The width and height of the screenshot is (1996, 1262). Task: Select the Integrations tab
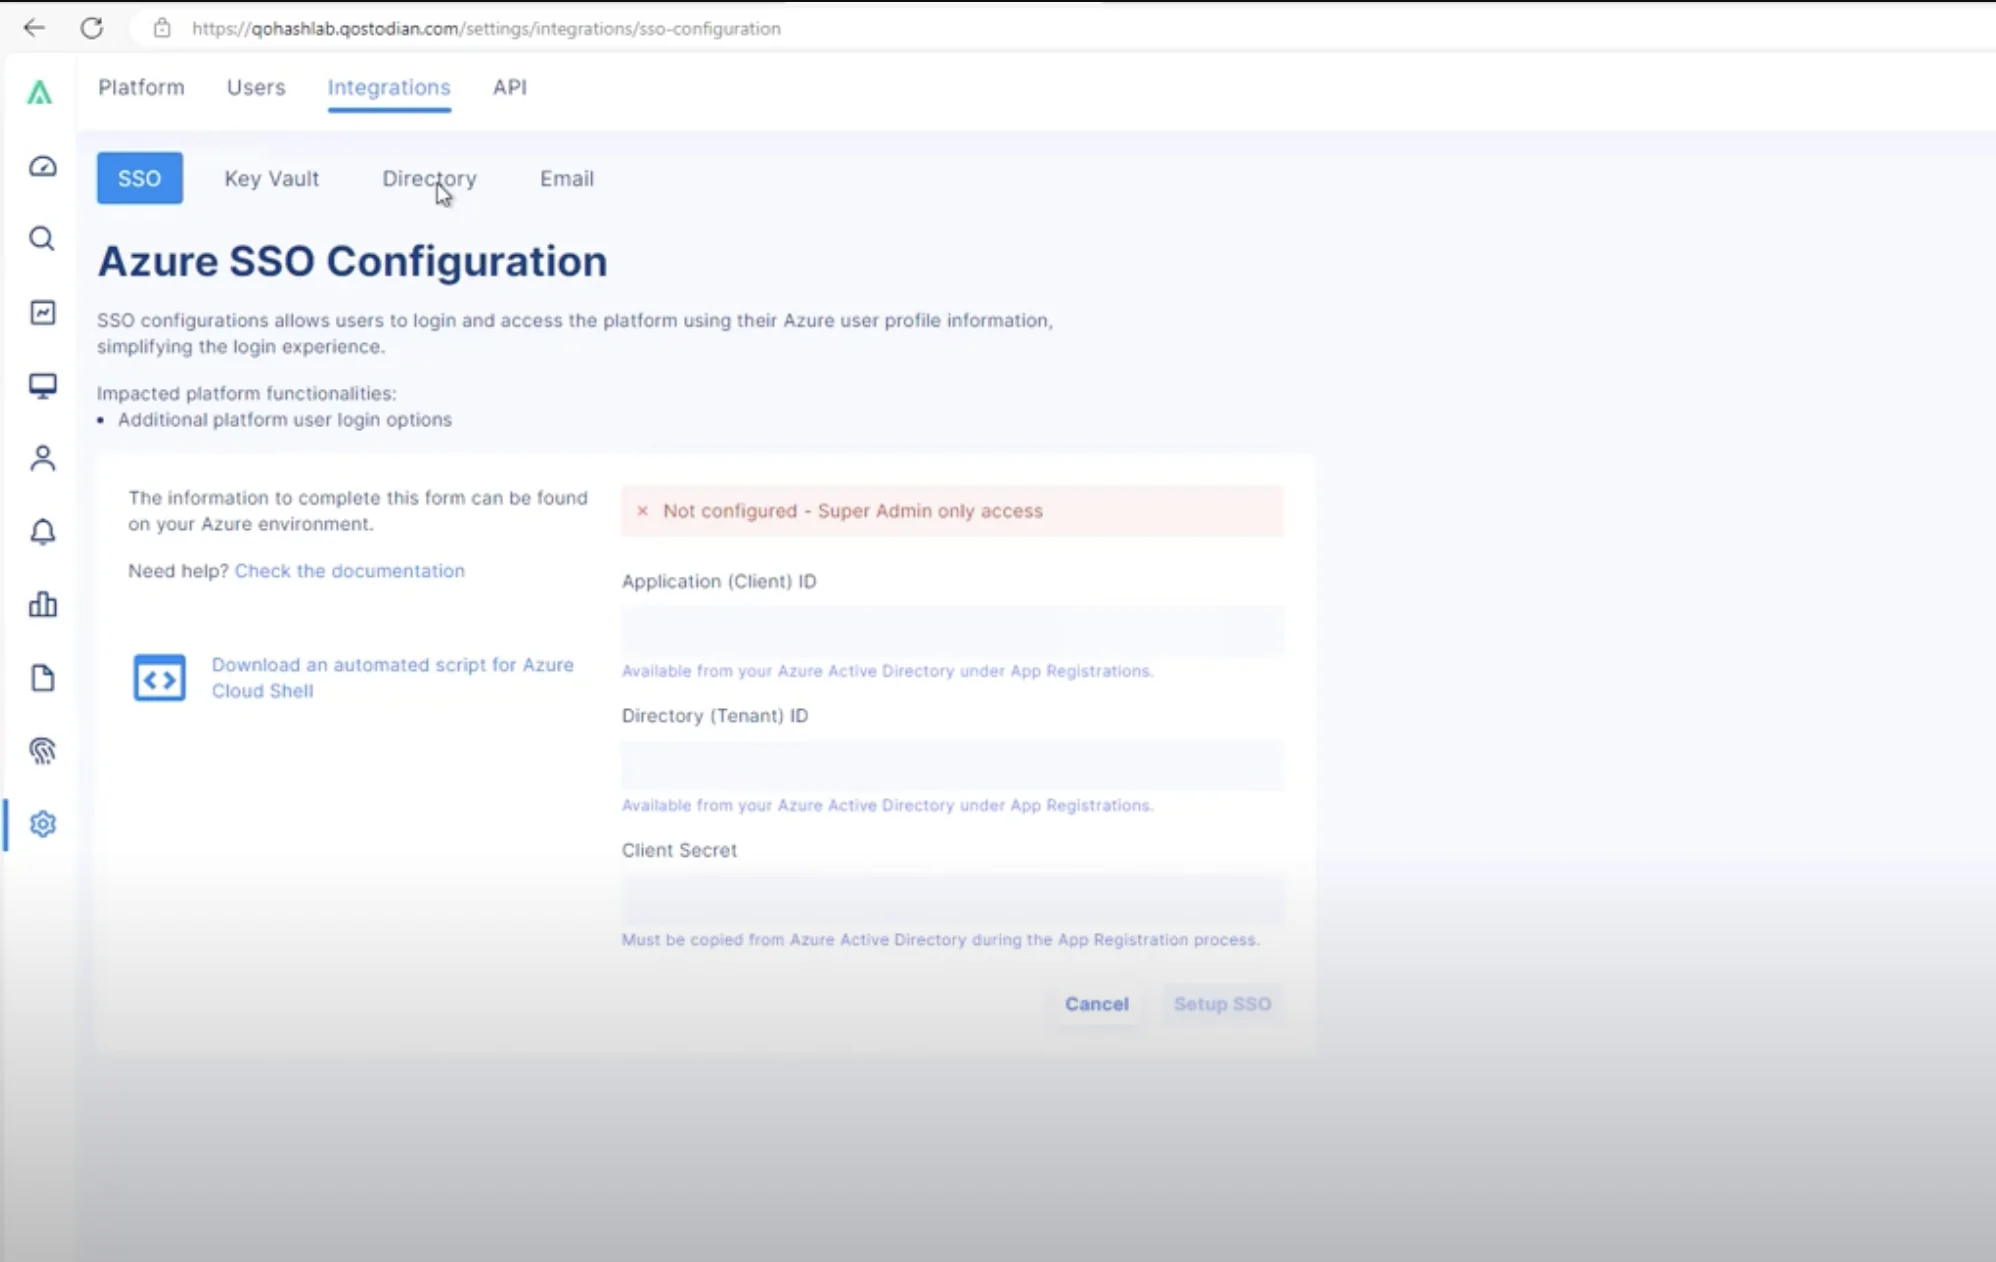pos(389,87)
